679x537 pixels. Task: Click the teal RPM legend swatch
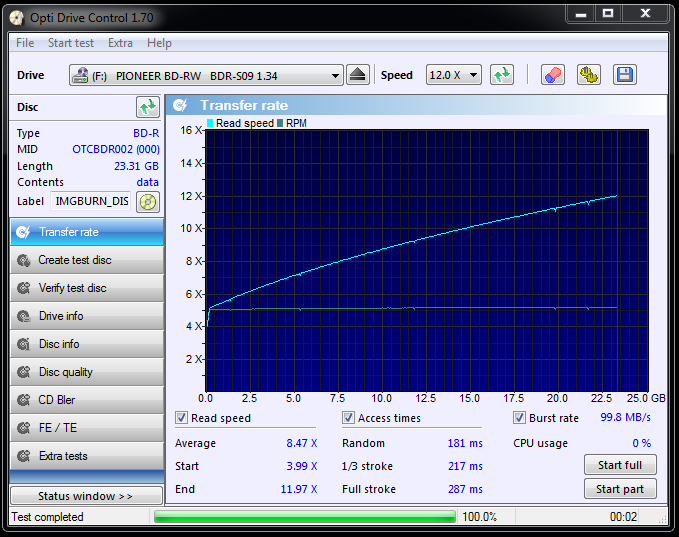point(280,123)
